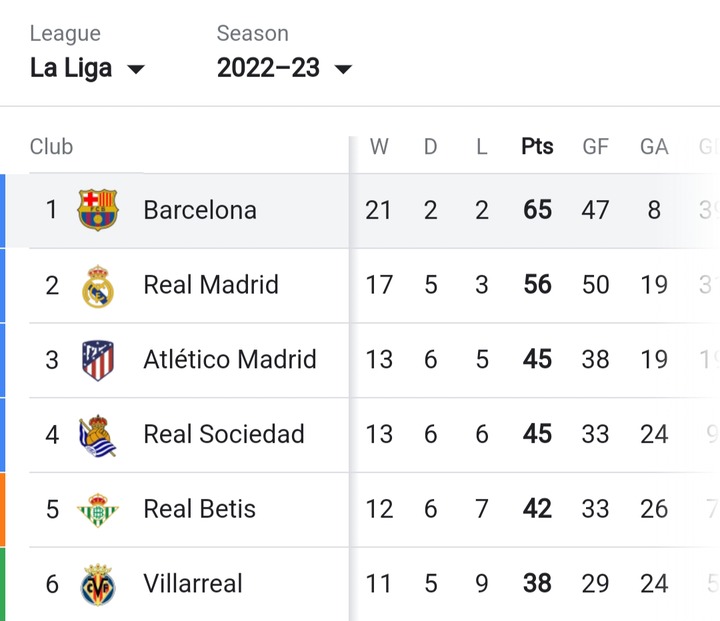This screenshot has width=720, height=621.
Task: Click the arrow next to La Liga
Action: 135,69
